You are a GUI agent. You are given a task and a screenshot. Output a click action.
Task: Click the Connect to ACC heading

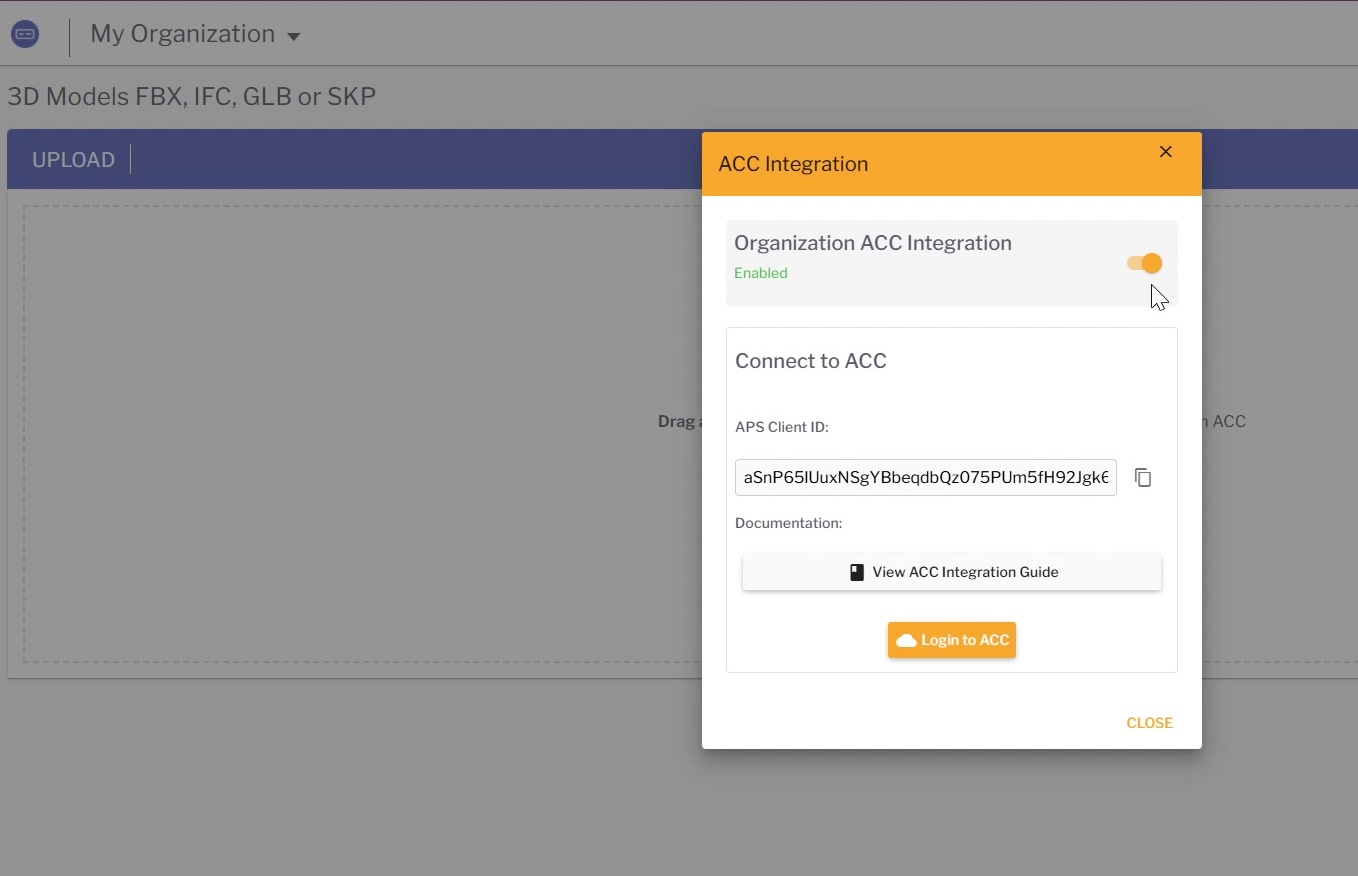811,361
